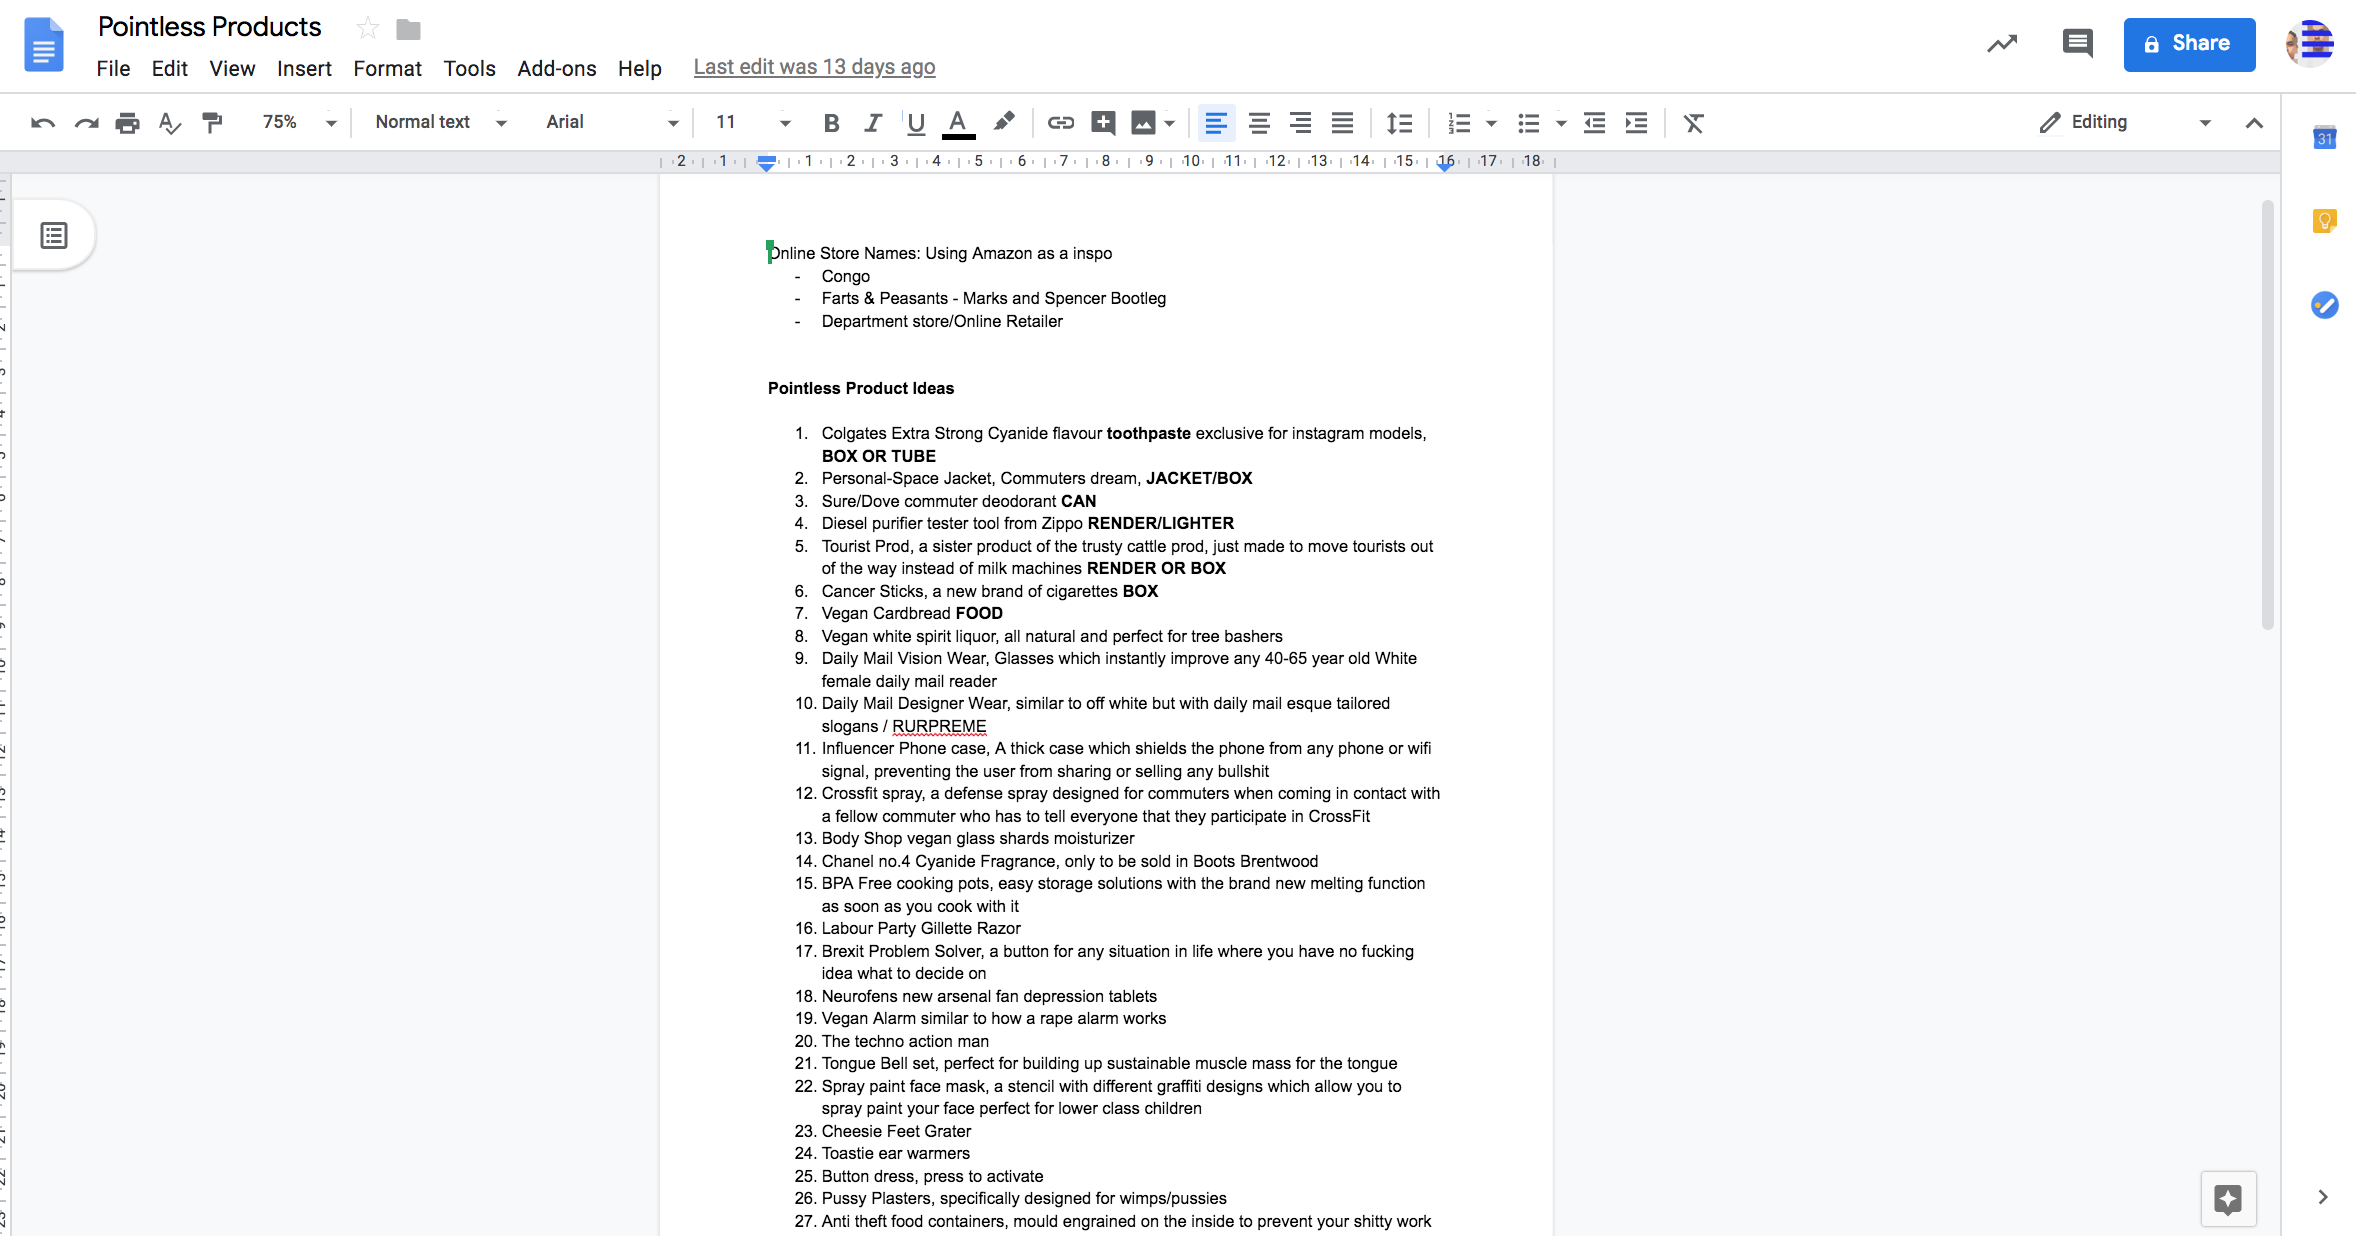Screen dimensions: 2356x1236
Task: Toggle the numbered list
Action: pos(1459,123)
